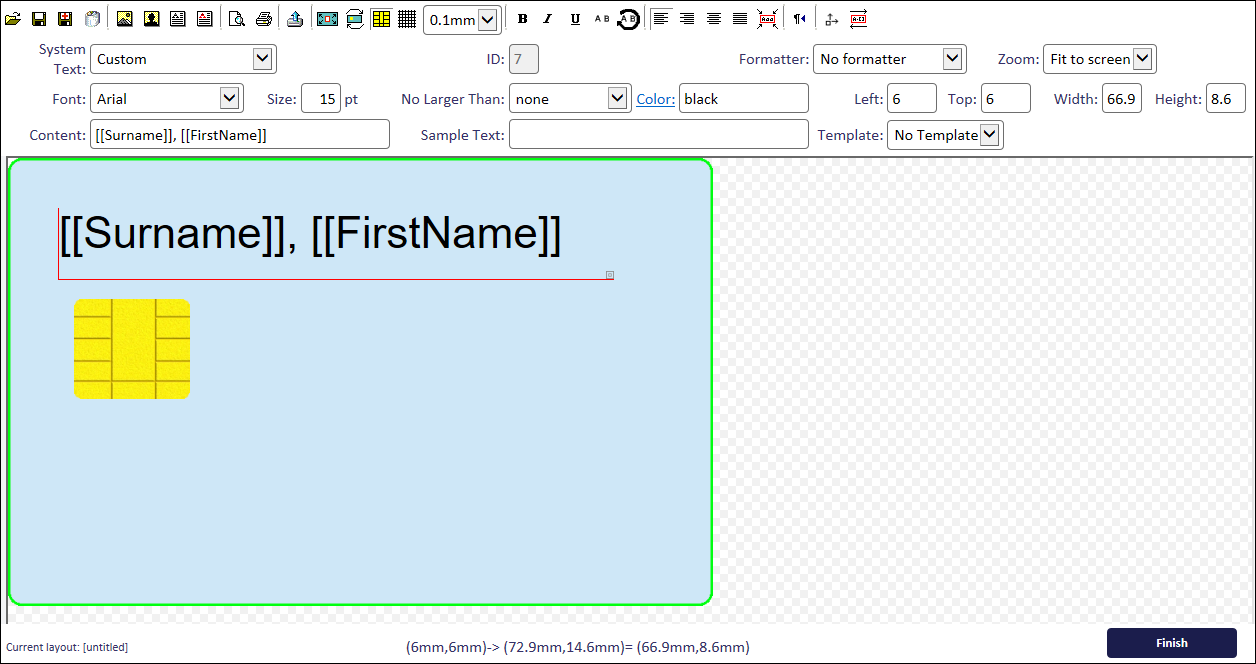
Task: Open the Zoom Fit to screen dropdown
Action: (x=1099, y=59)
